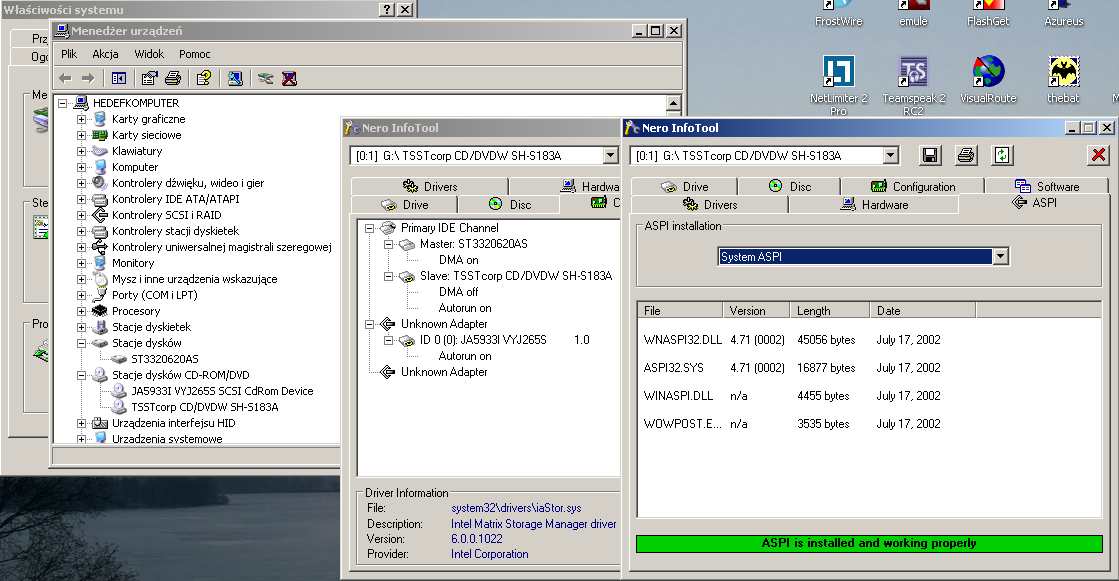Select the FrostWire desktop shortcut

coord(839,14)
